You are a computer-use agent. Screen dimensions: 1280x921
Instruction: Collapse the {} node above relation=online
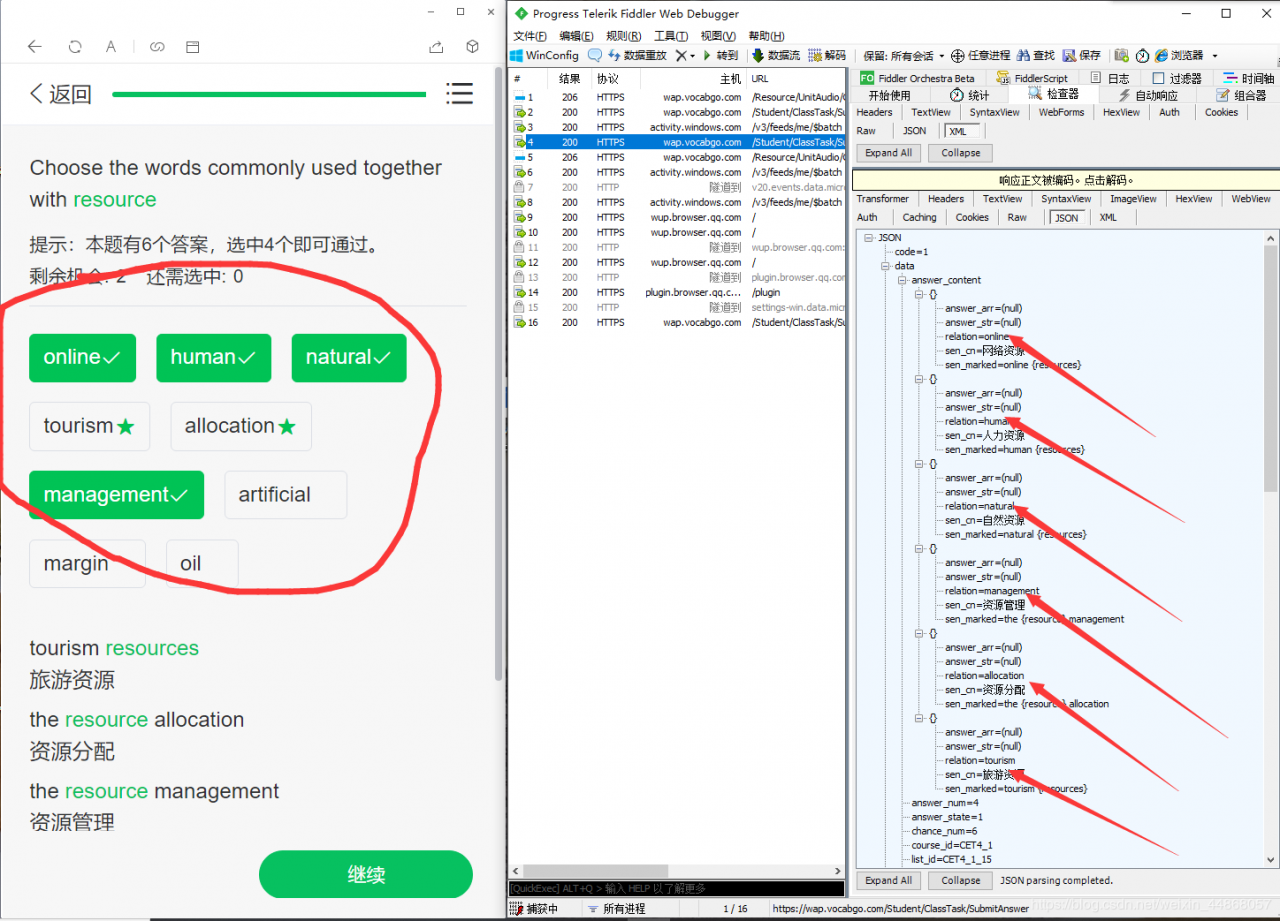coord(919,294)
